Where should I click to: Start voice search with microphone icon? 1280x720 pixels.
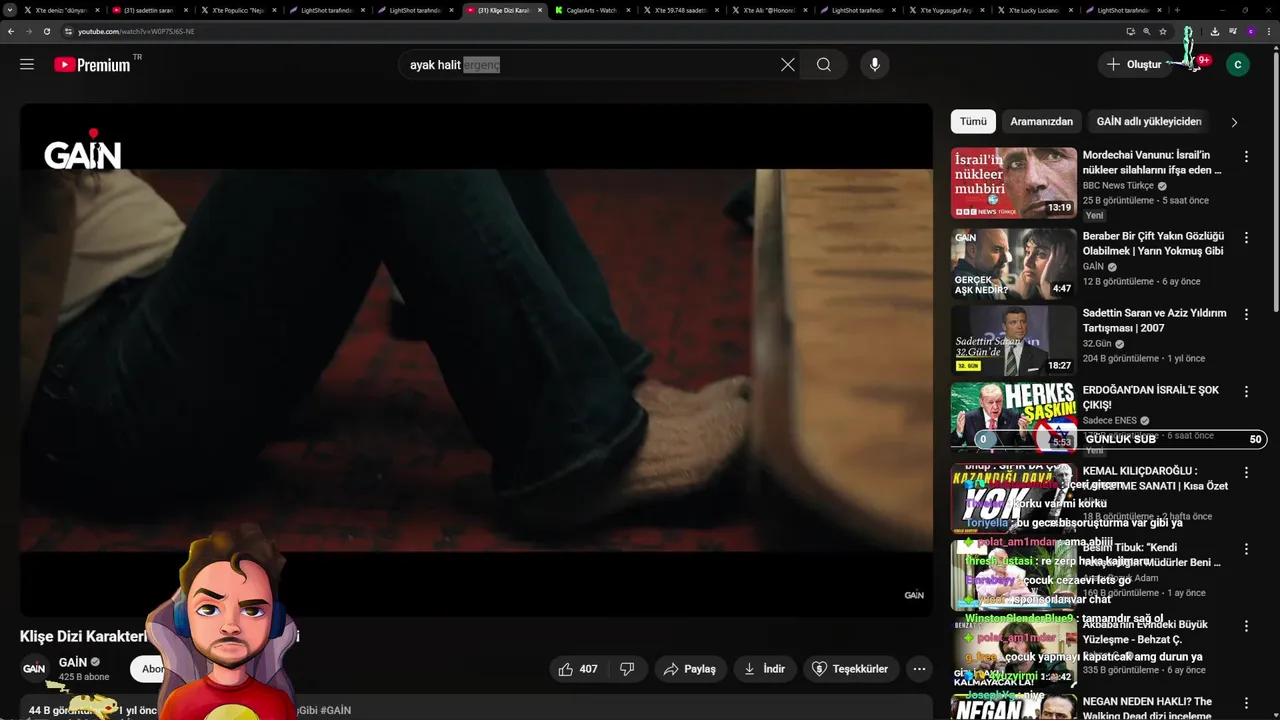(x=875, y=64)
